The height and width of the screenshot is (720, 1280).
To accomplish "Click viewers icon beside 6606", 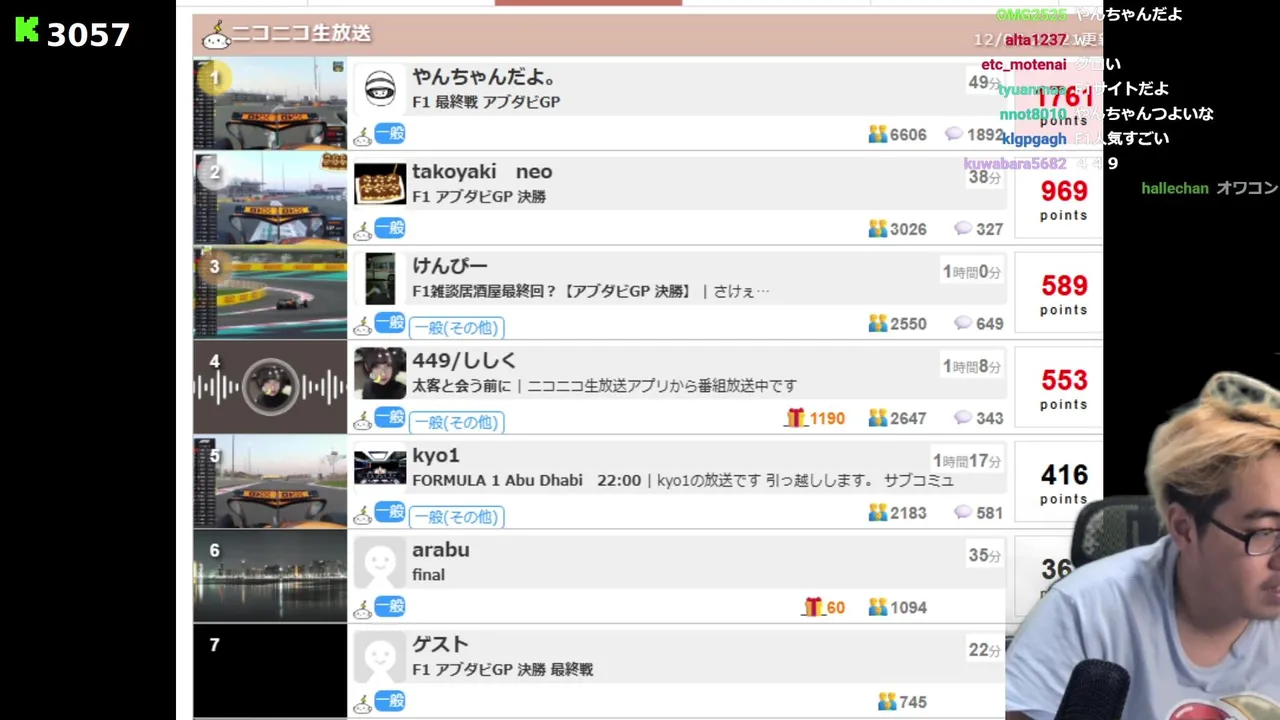I will click(878, 134).
